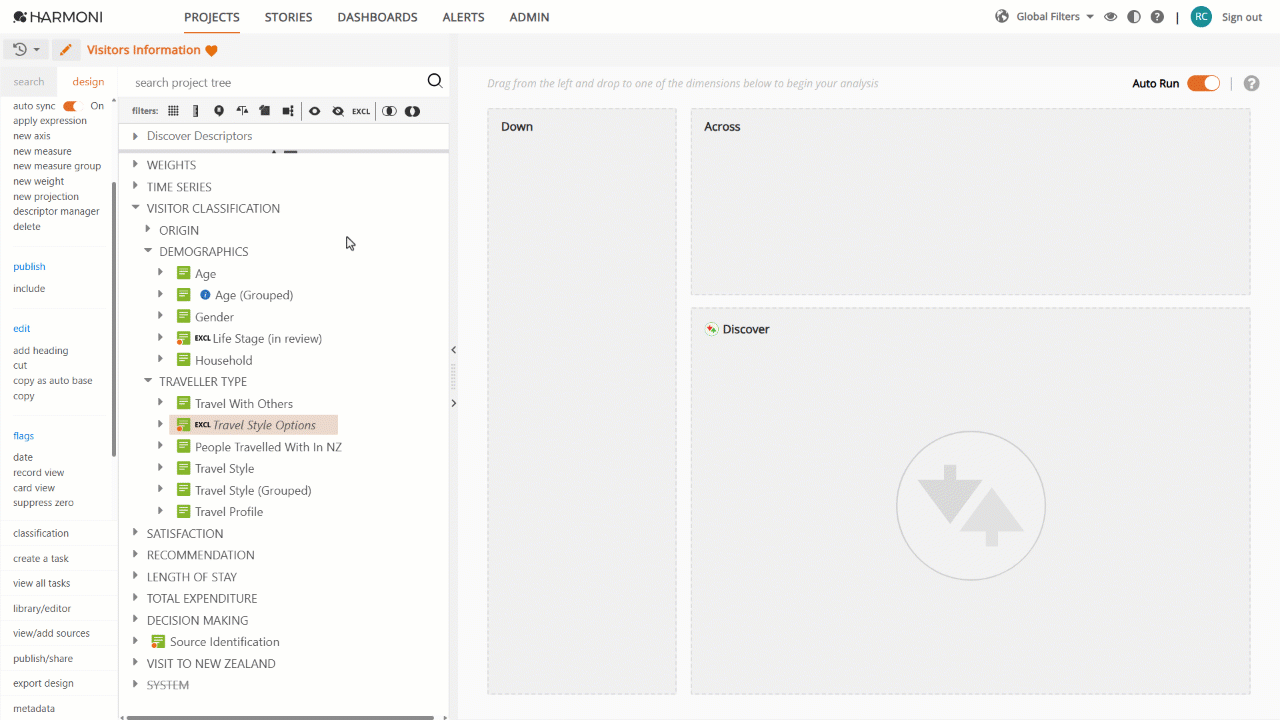
Task: Click the Sign out link
Action: (1242, 17)
